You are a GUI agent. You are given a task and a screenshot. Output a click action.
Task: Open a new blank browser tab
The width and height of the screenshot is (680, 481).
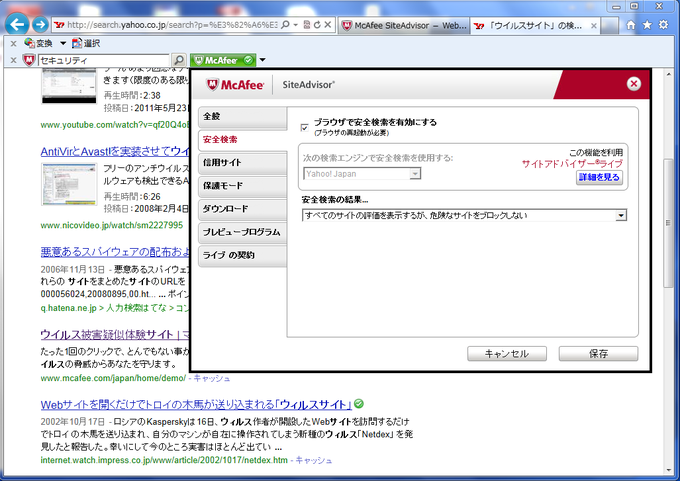coord(610,26)
